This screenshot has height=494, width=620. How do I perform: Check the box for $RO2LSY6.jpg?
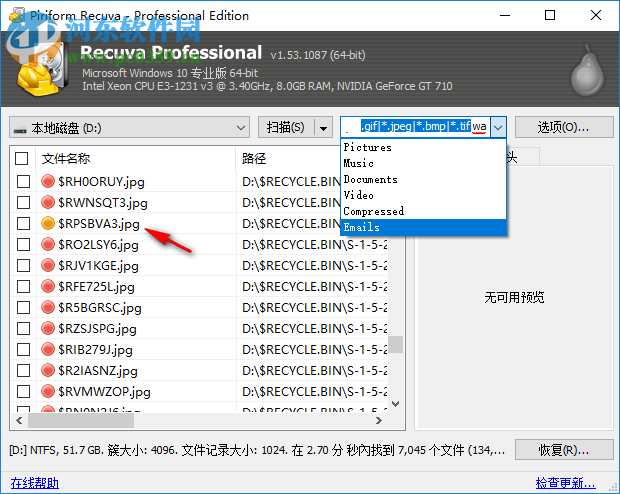tap(23, 244)
